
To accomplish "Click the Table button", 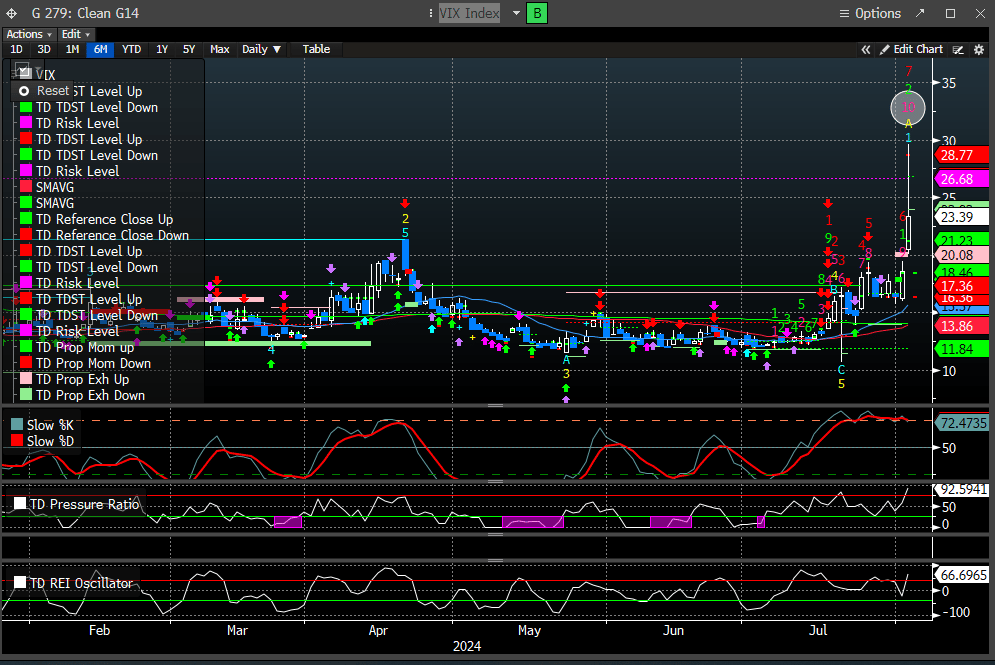I will click(316, 49).
